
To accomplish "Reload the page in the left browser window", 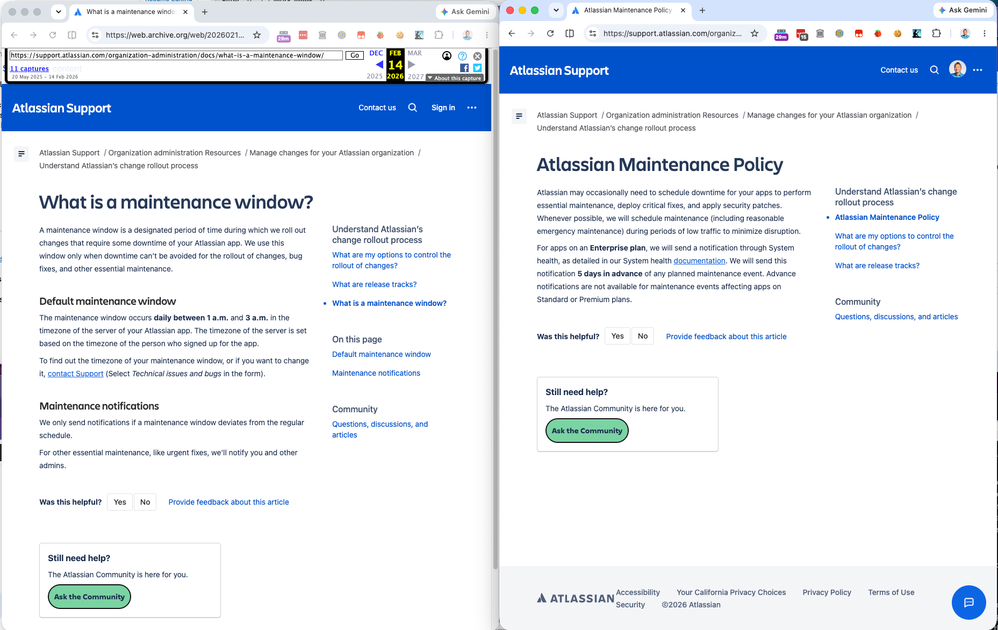I will click(53, 35).
